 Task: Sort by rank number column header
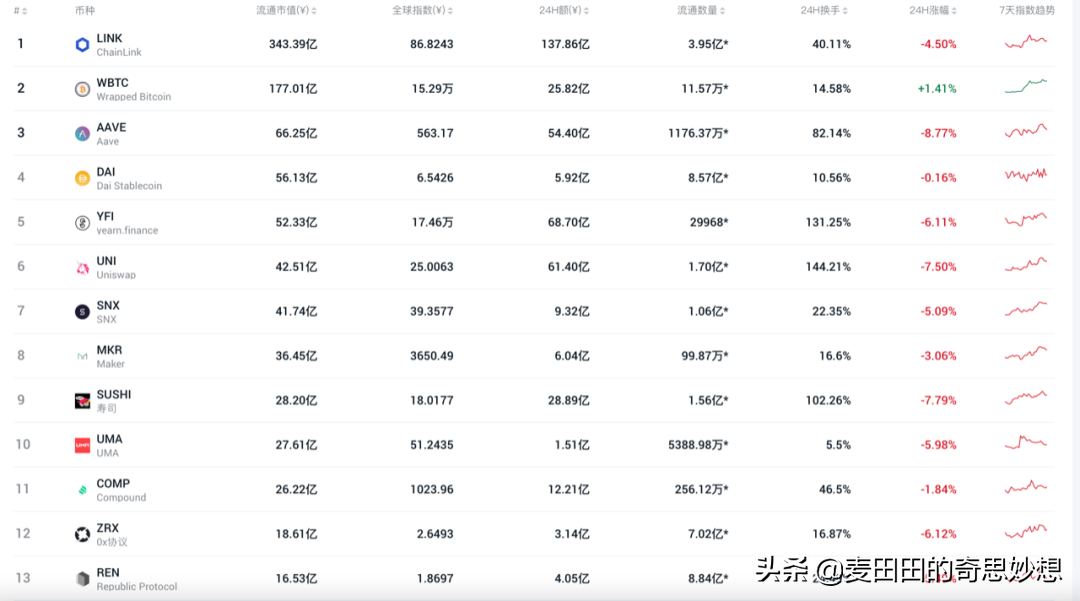point(21,10)
